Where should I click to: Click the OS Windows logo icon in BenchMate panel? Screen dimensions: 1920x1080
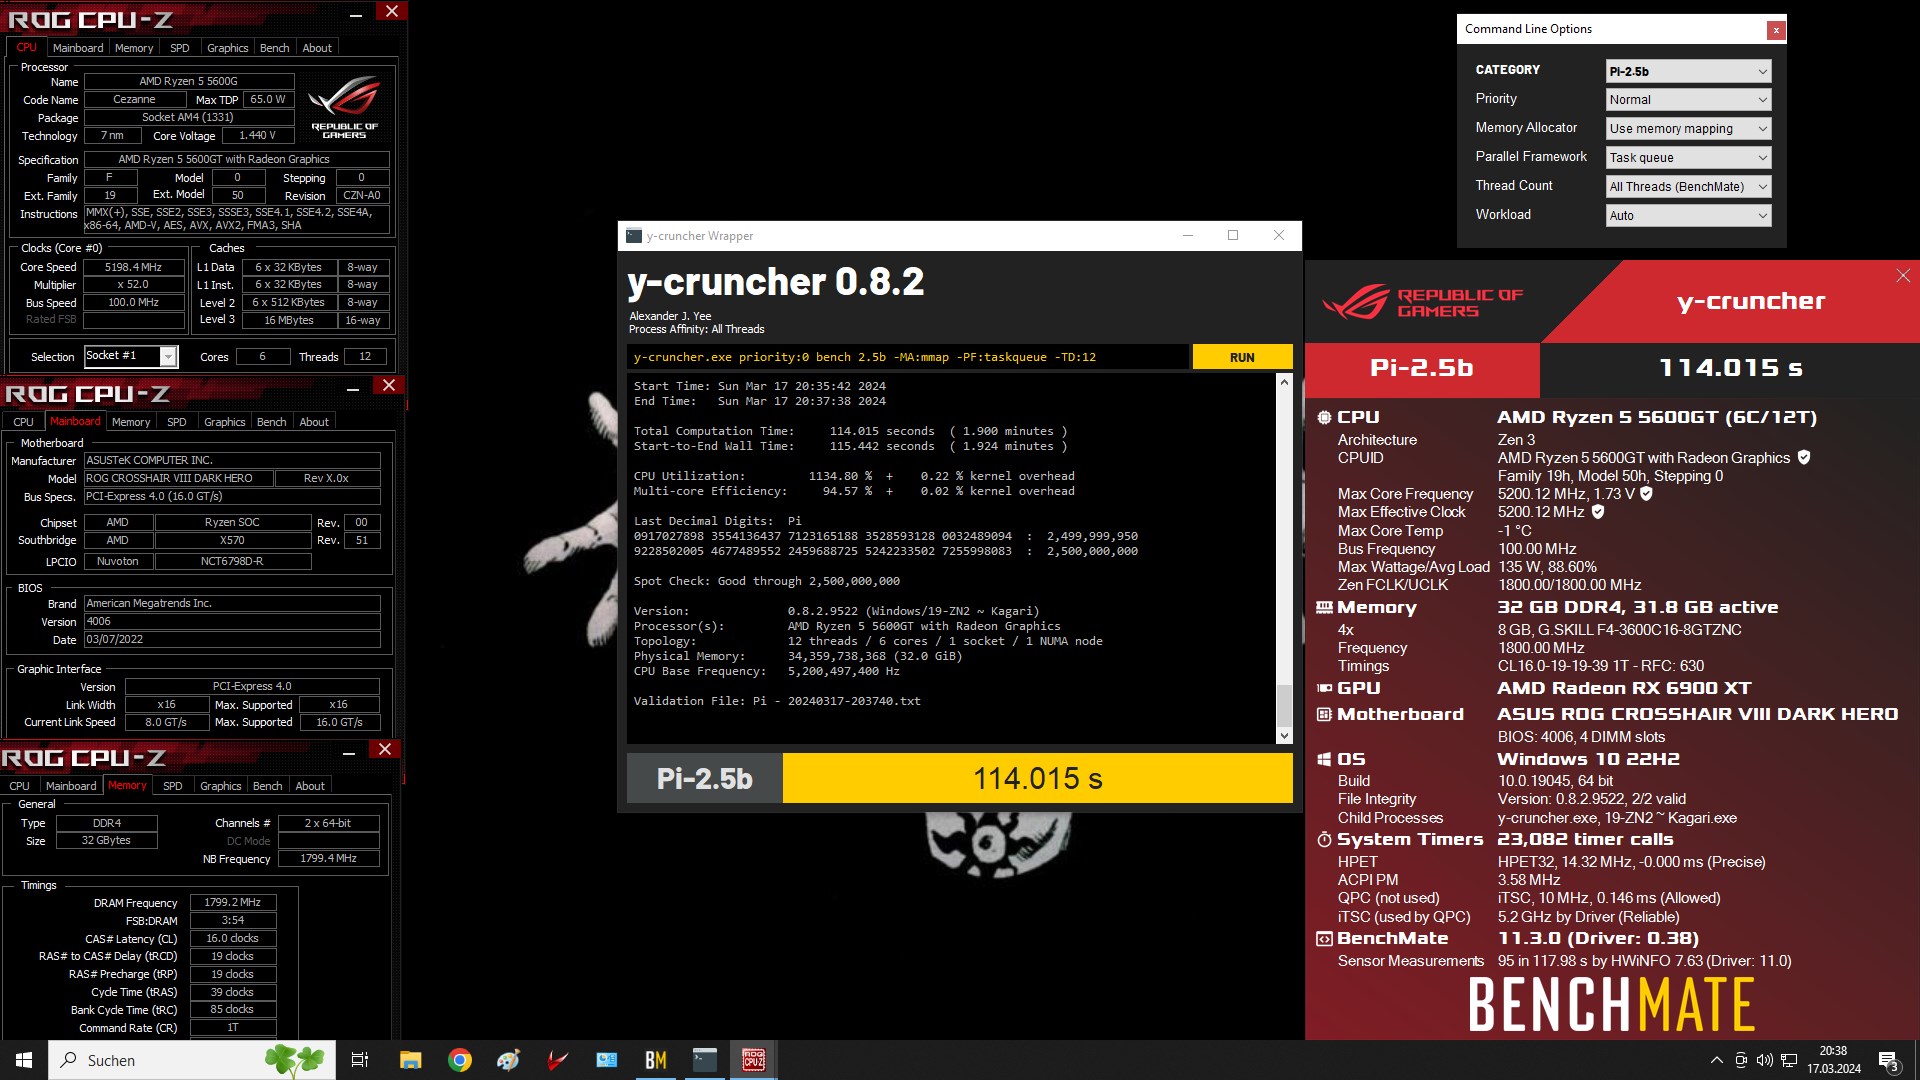[1324, 760]
